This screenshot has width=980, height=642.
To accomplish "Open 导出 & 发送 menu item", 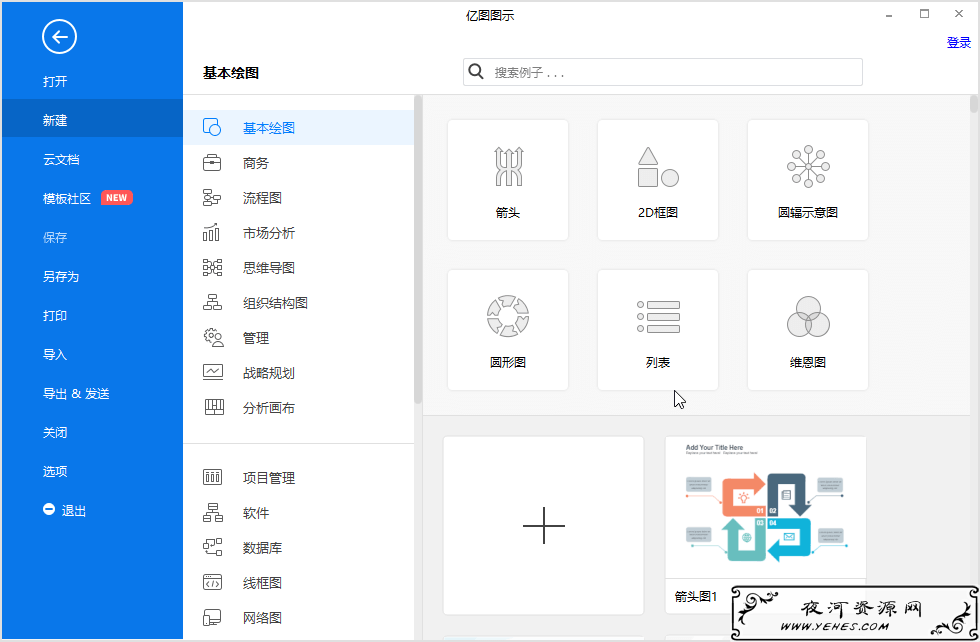I will coord(76,393).
